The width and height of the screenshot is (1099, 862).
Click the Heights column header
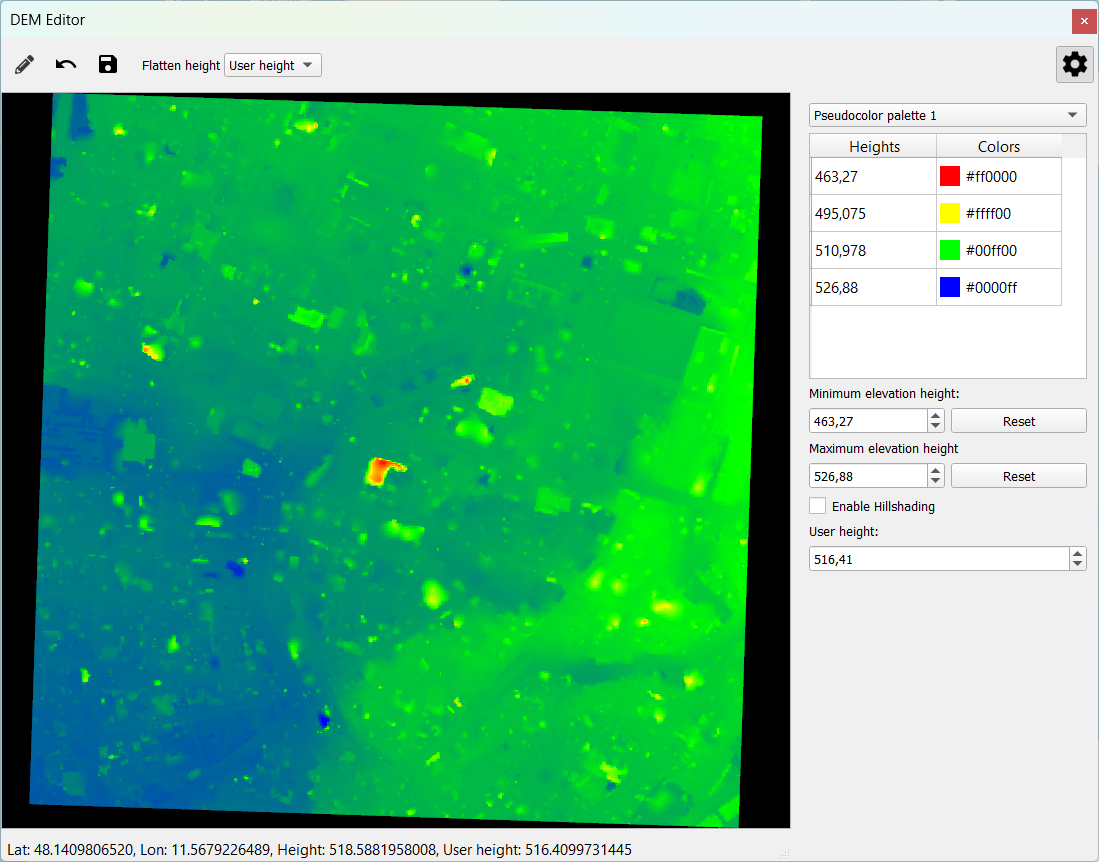click(874, 147)
